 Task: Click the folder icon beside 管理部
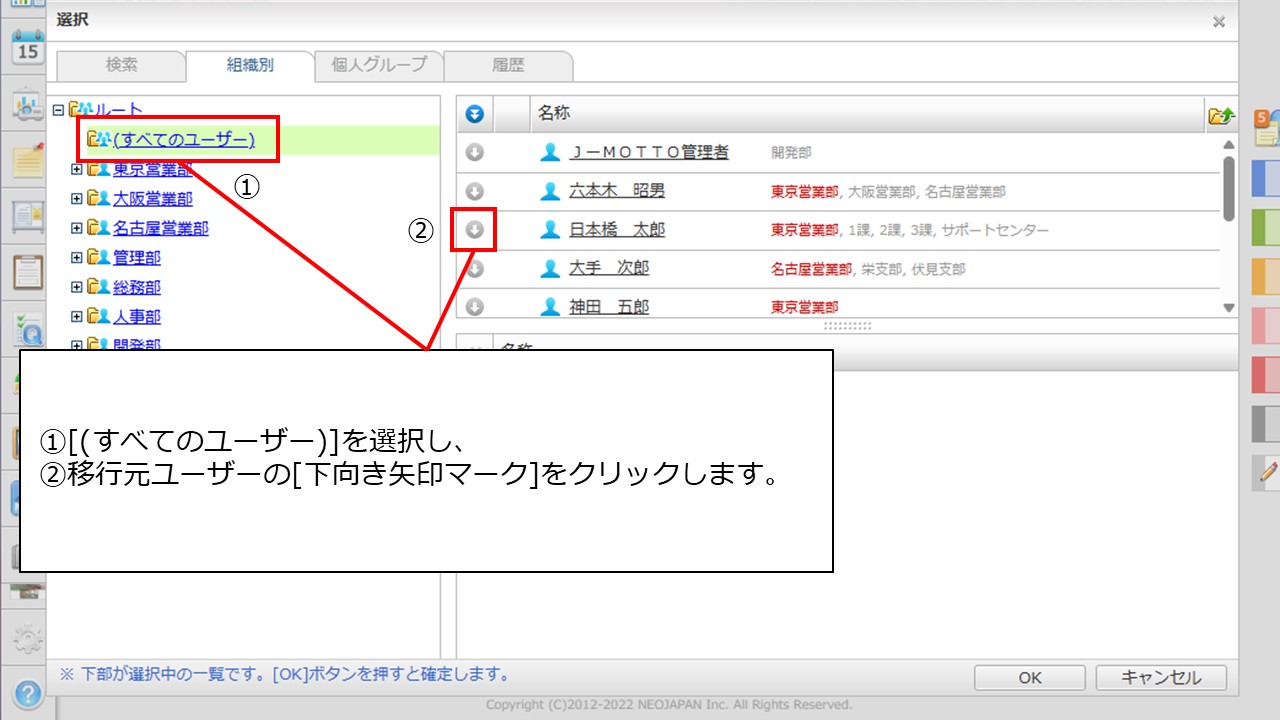pyautogui.click(x=98, y=258)
